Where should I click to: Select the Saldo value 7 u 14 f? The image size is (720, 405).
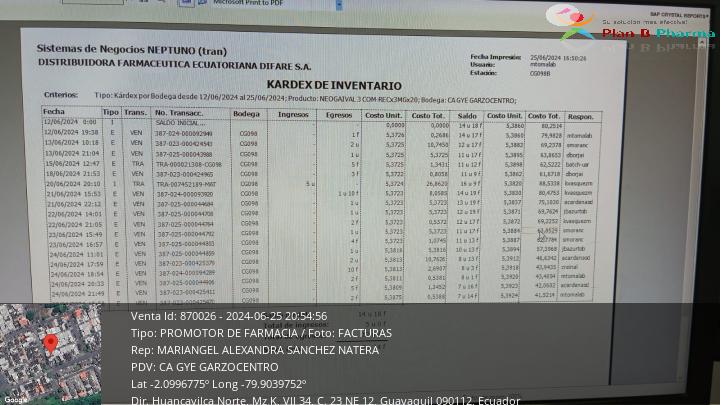468,296
